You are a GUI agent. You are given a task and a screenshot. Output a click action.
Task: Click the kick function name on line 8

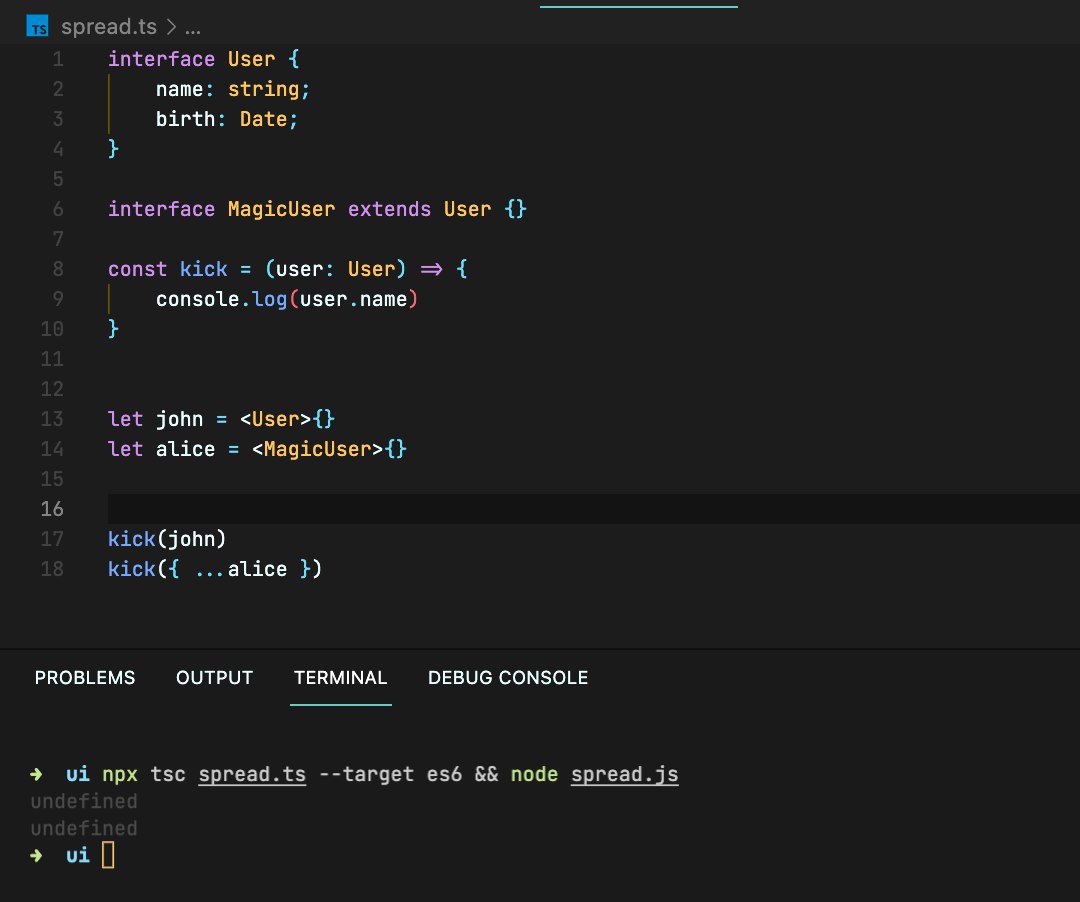[x=203, y=269]
